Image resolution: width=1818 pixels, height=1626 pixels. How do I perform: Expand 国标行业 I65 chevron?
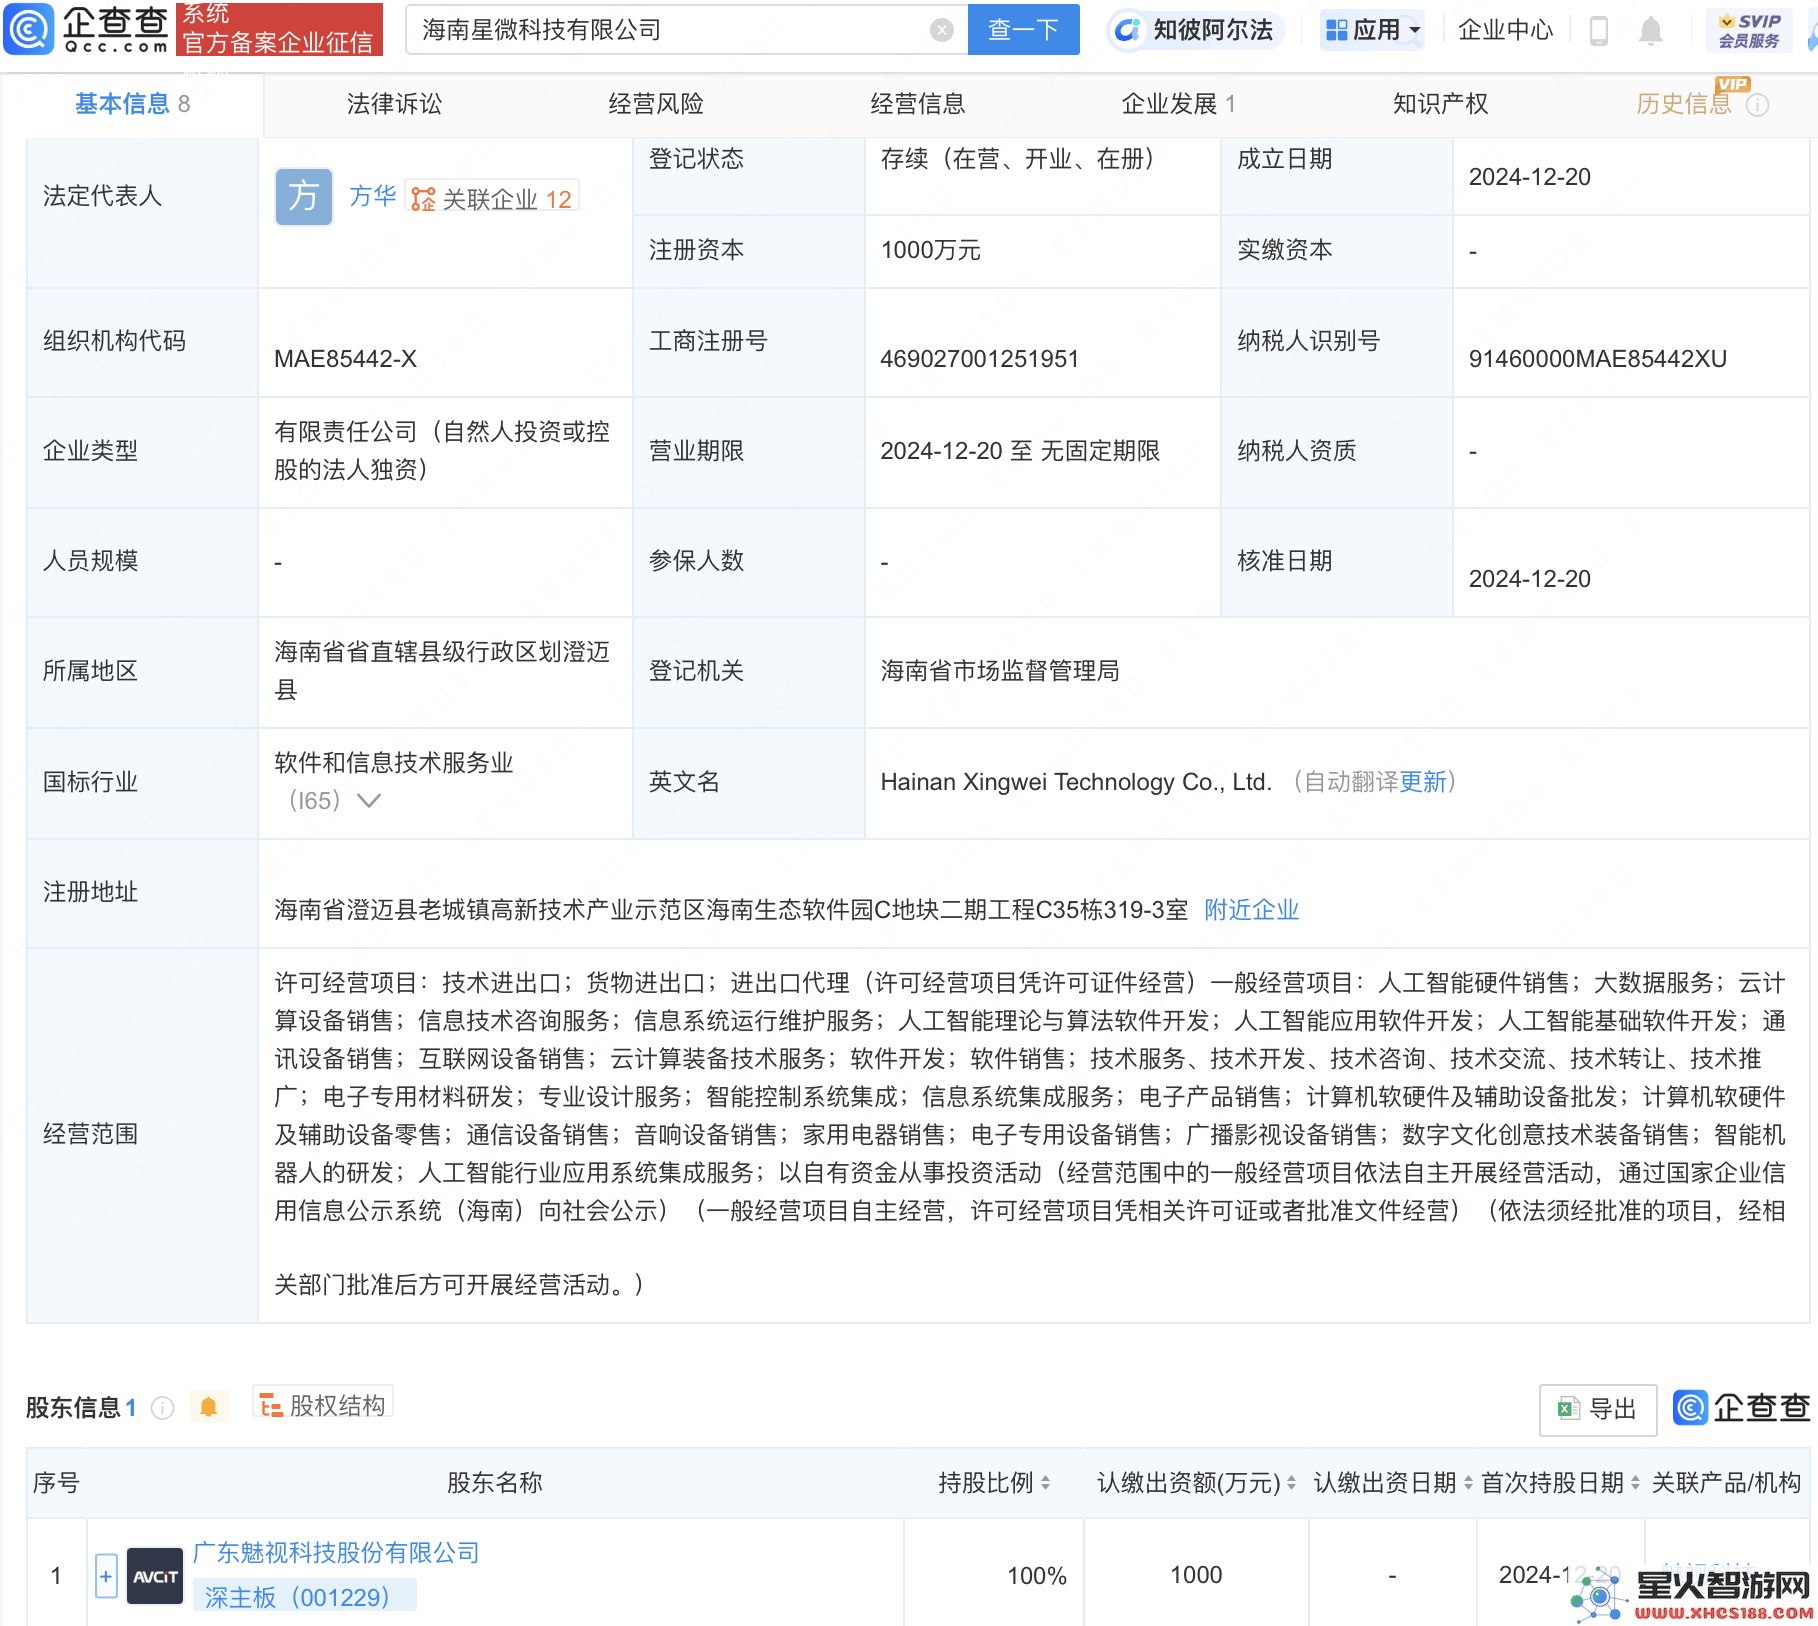coord(369,800)
